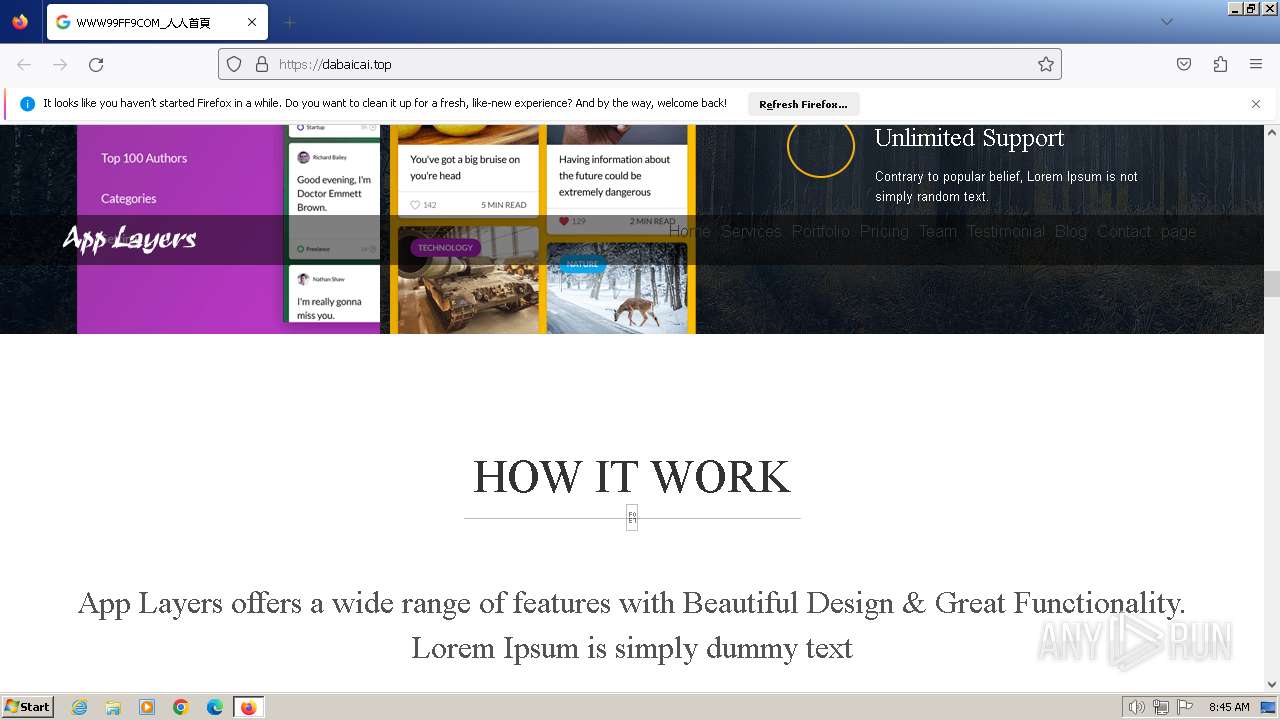
Task: Open the Team nav link
Action: point(938,231)
